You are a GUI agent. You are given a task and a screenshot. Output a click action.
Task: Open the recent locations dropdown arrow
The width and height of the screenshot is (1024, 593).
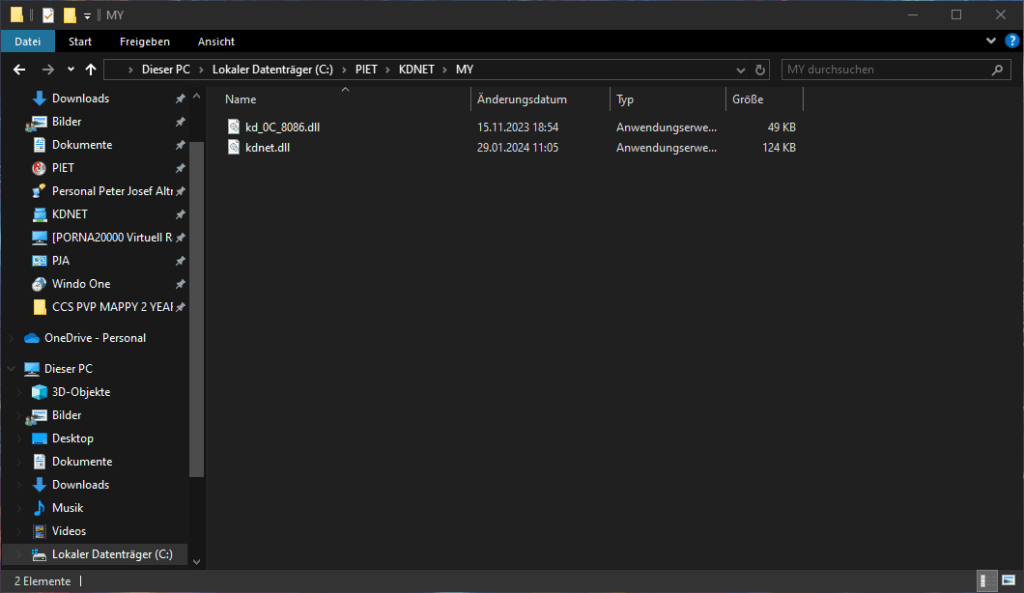(70, 70)
